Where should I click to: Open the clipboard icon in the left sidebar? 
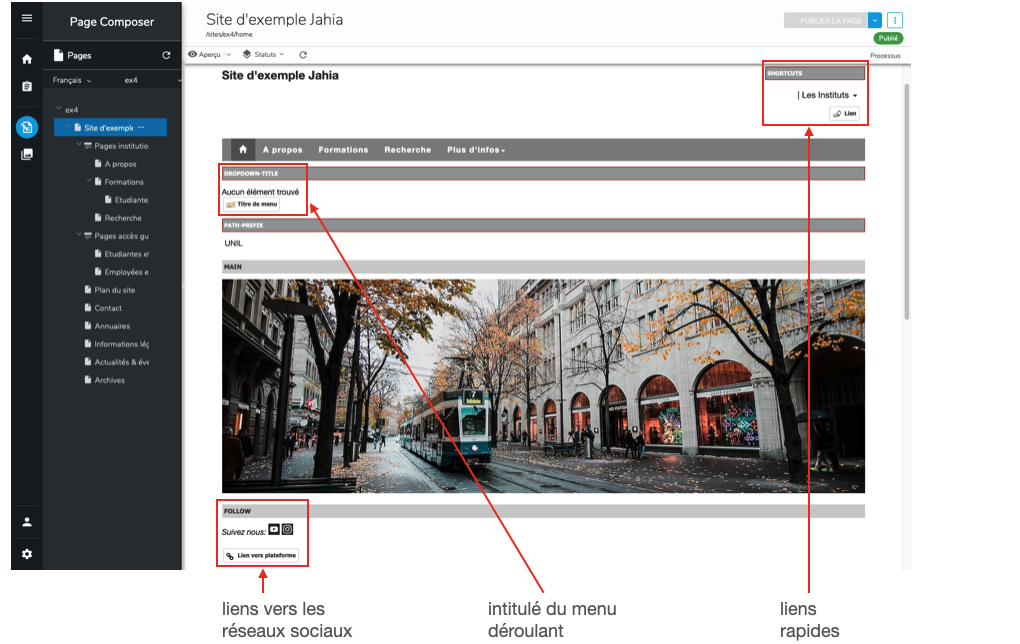tap(27, 87)
